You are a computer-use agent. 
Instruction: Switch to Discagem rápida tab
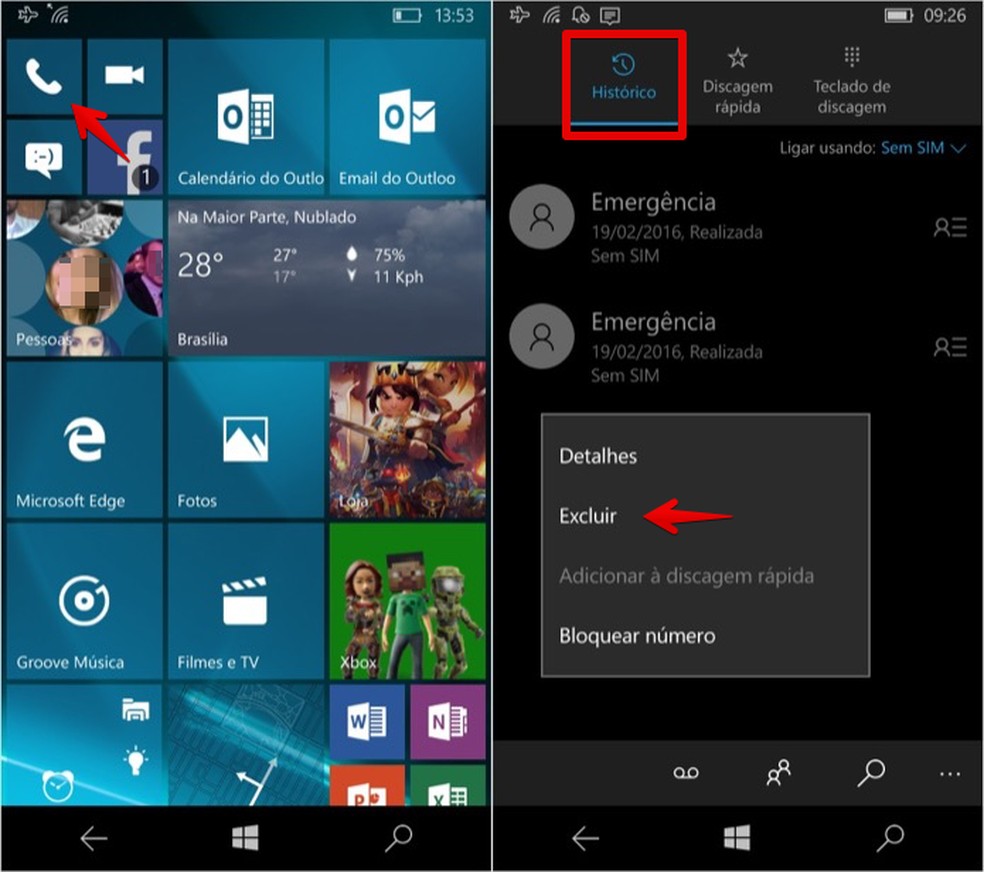tap(737, 83)
